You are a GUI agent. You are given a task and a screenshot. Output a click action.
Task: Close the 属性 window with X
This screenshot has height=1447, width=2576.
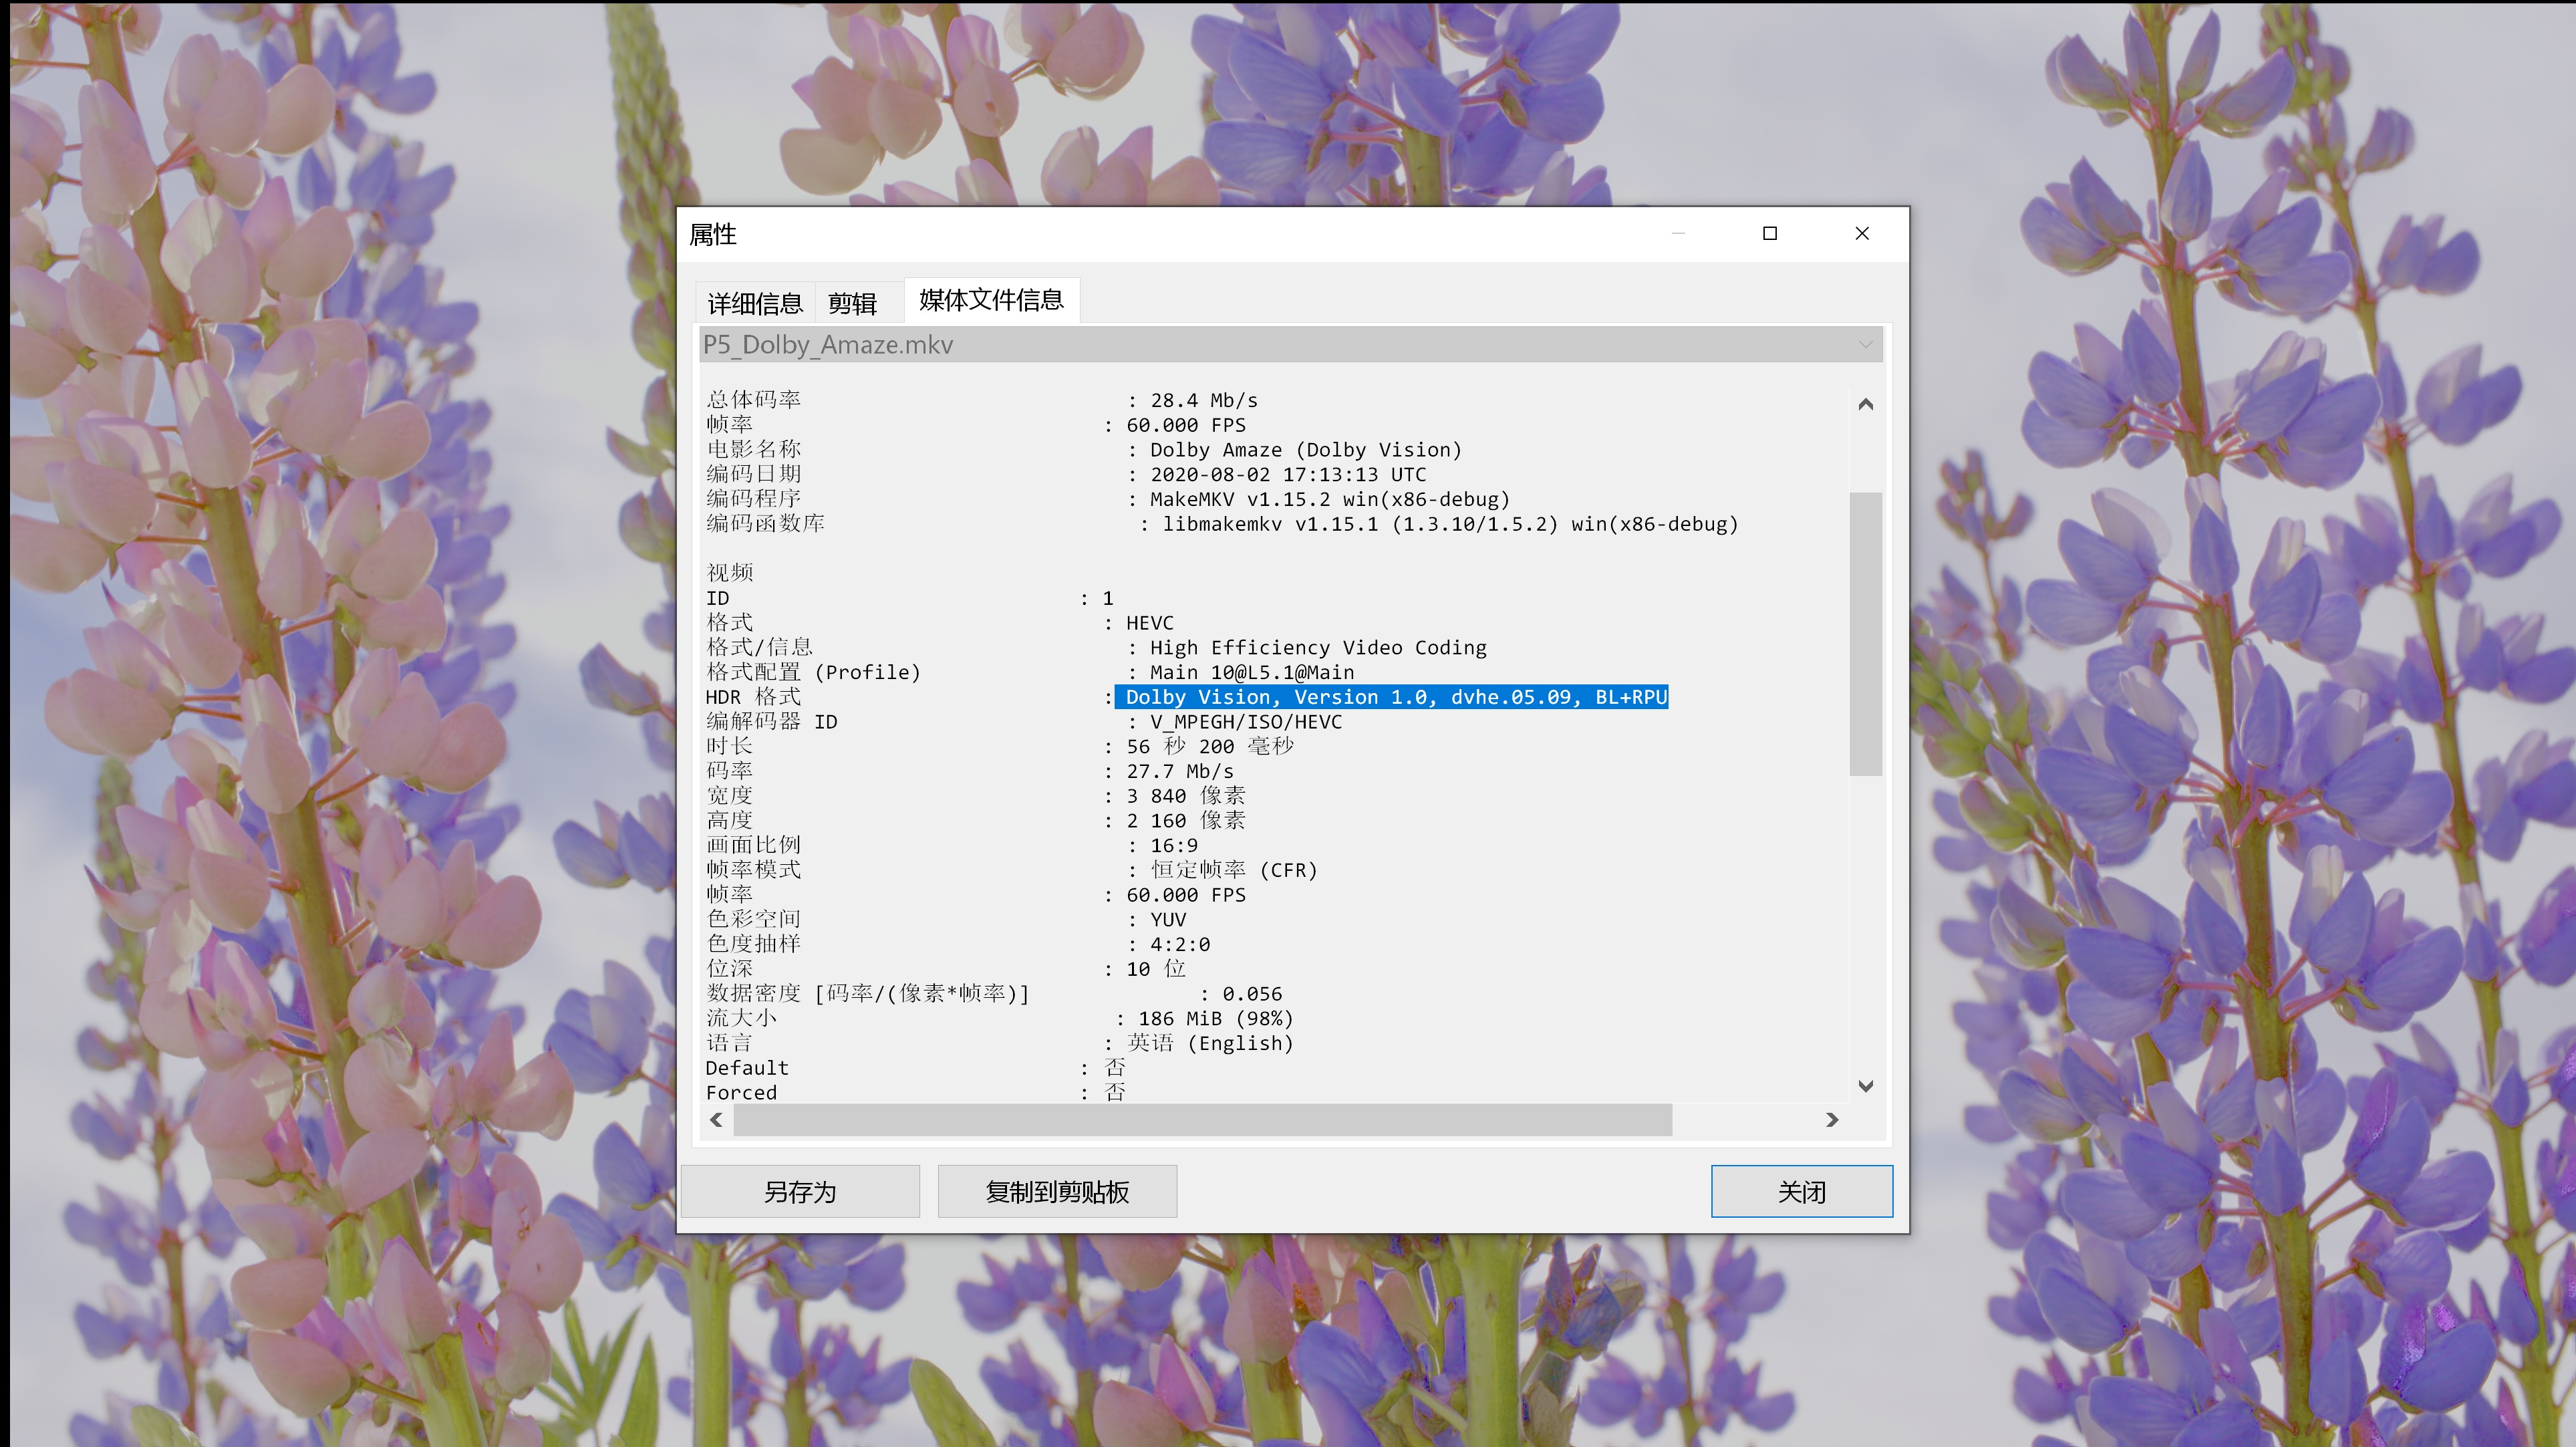pos(1862,233)
